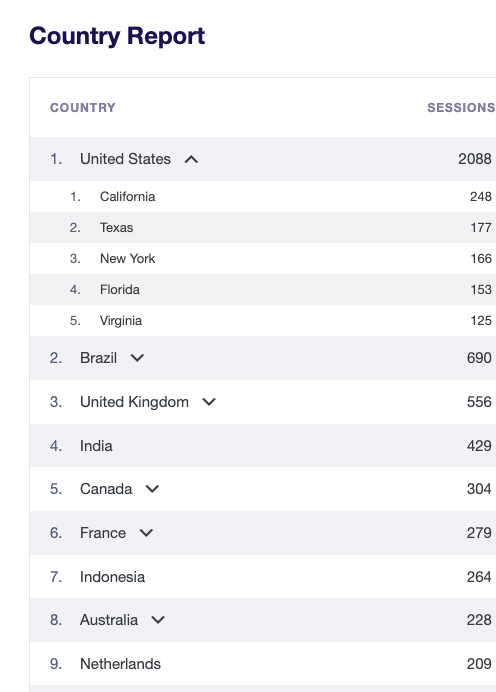
Task: Select the Virginia sub-row
Action: [263, 320]
